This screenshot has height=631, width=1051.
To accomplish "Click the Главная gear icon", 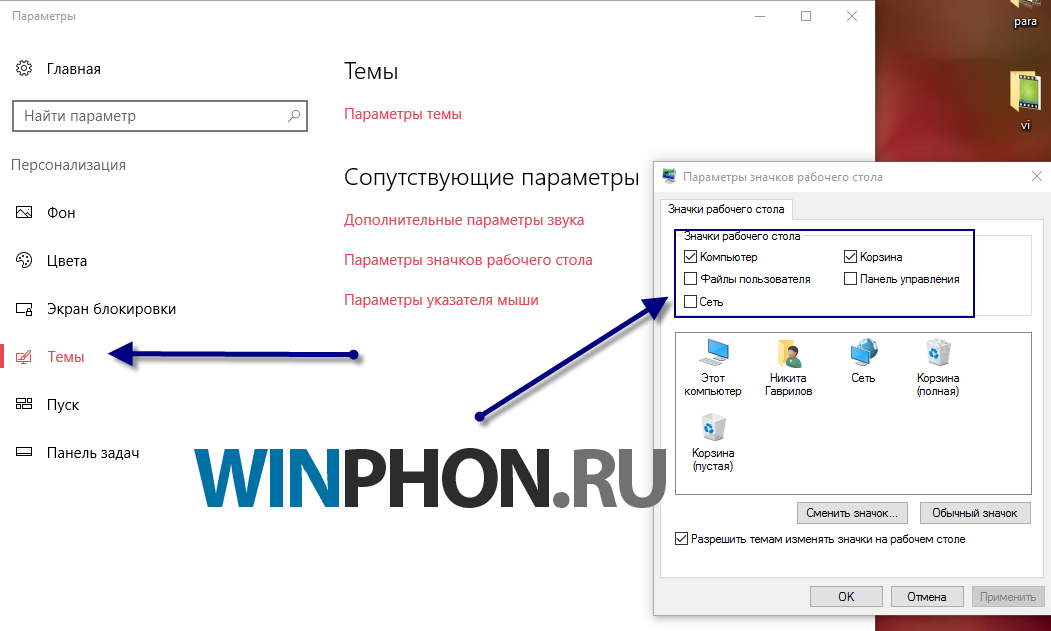I will tap(24, 68).
